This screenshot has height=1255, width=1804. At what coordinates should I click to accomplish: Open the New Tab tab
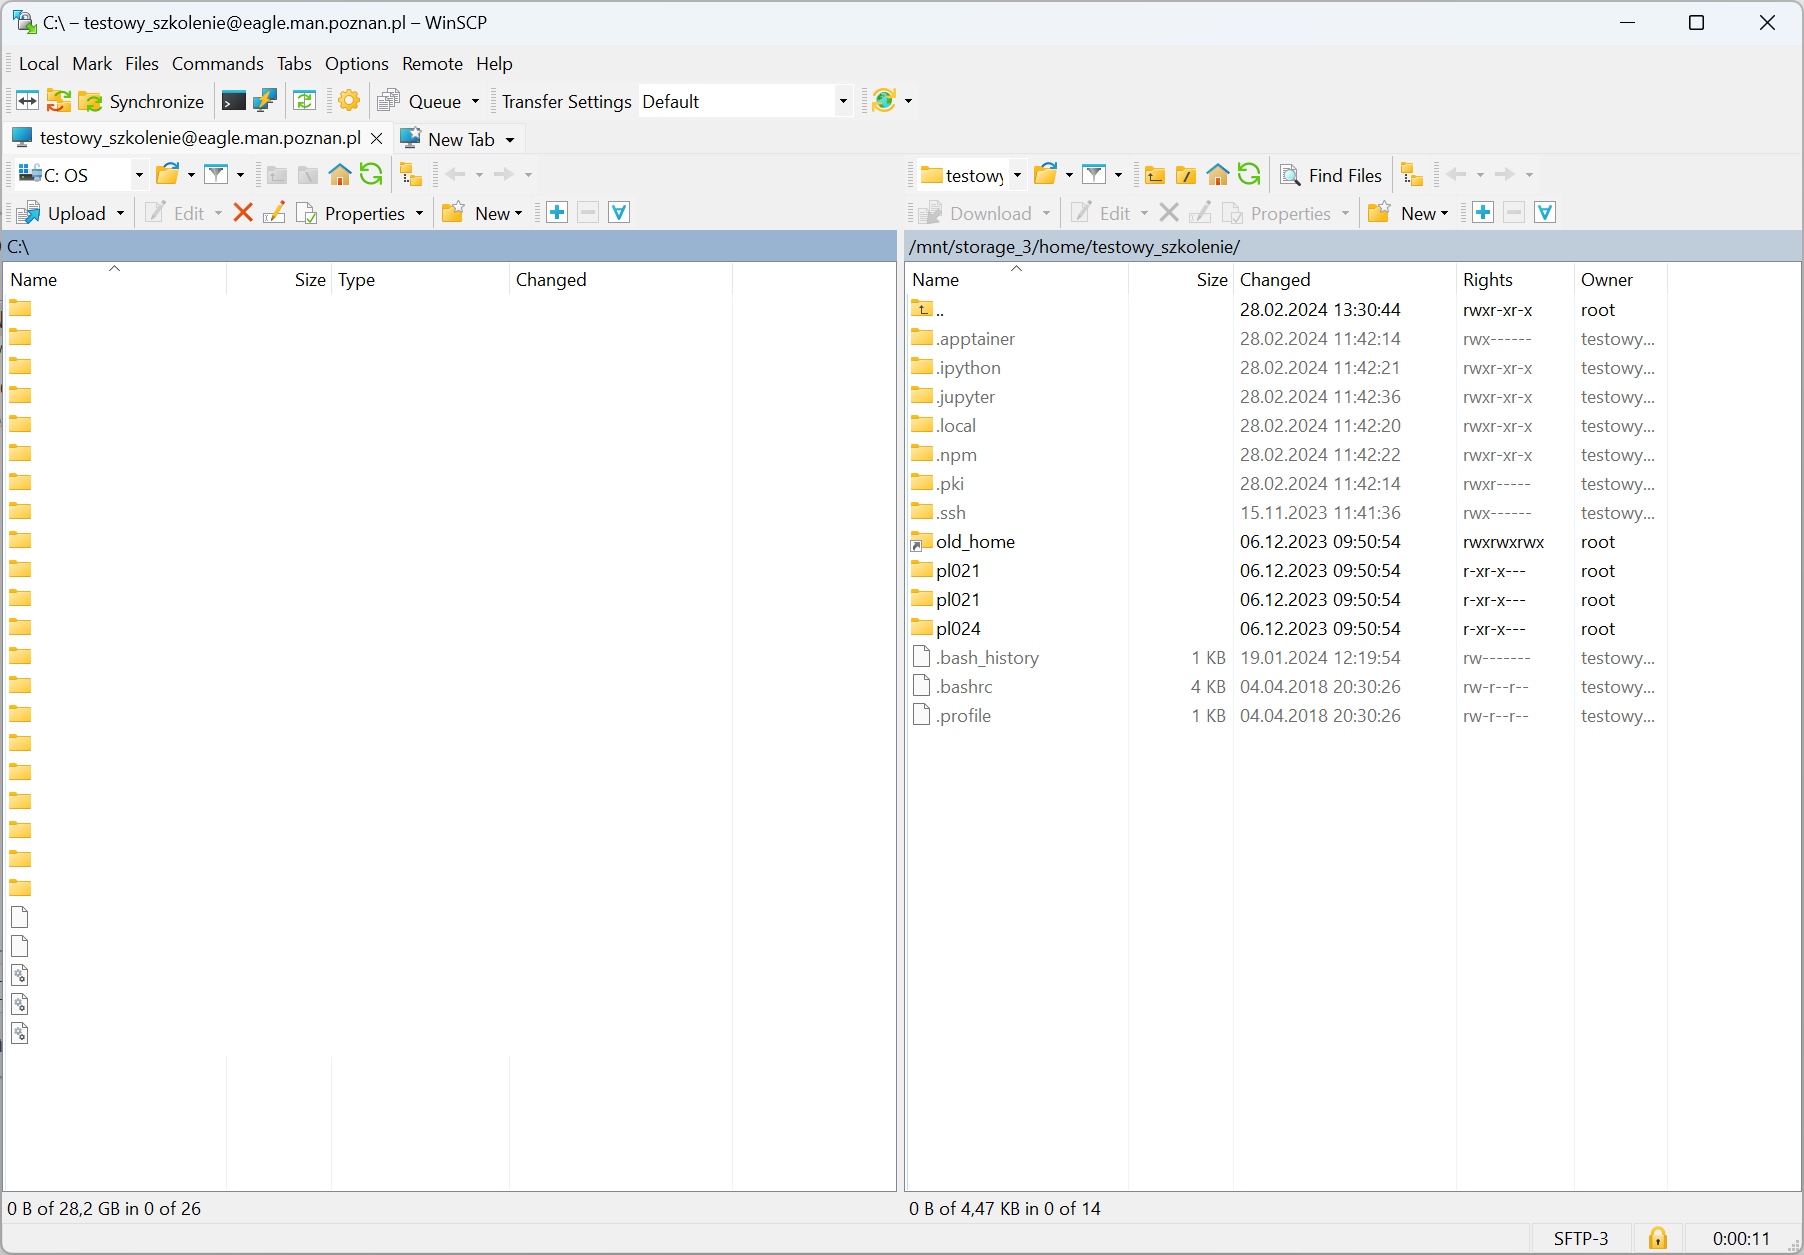point(460,139)
